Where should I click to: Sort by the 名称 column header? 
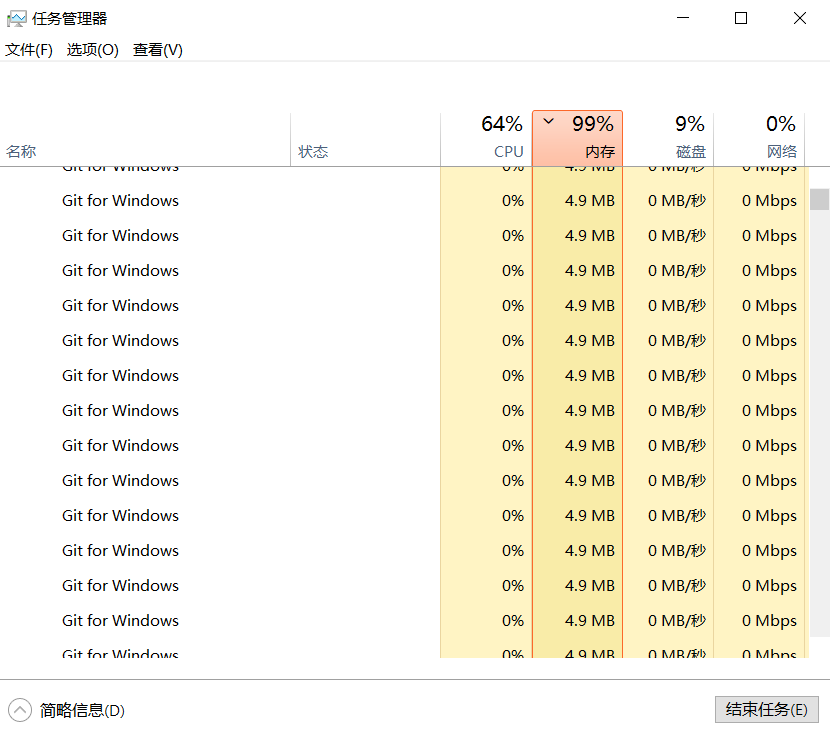click(x=145, y=139)
